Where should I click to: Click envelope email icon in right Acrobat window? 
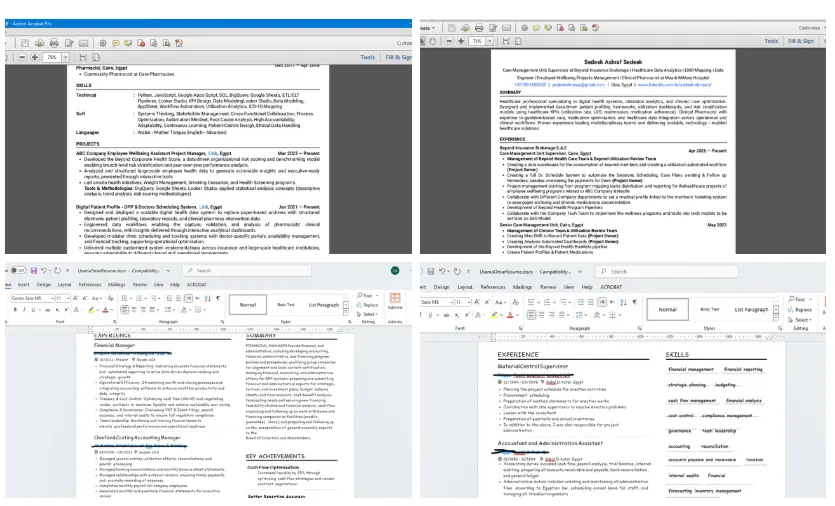(x=506, y=28)
